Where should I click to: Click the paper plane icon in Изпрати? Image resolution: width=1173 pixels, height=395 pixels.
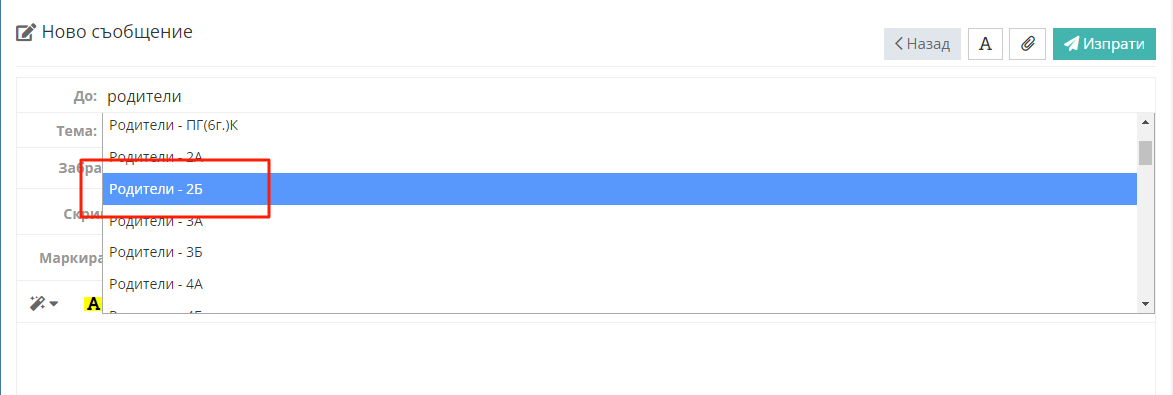click(1071, 44)
